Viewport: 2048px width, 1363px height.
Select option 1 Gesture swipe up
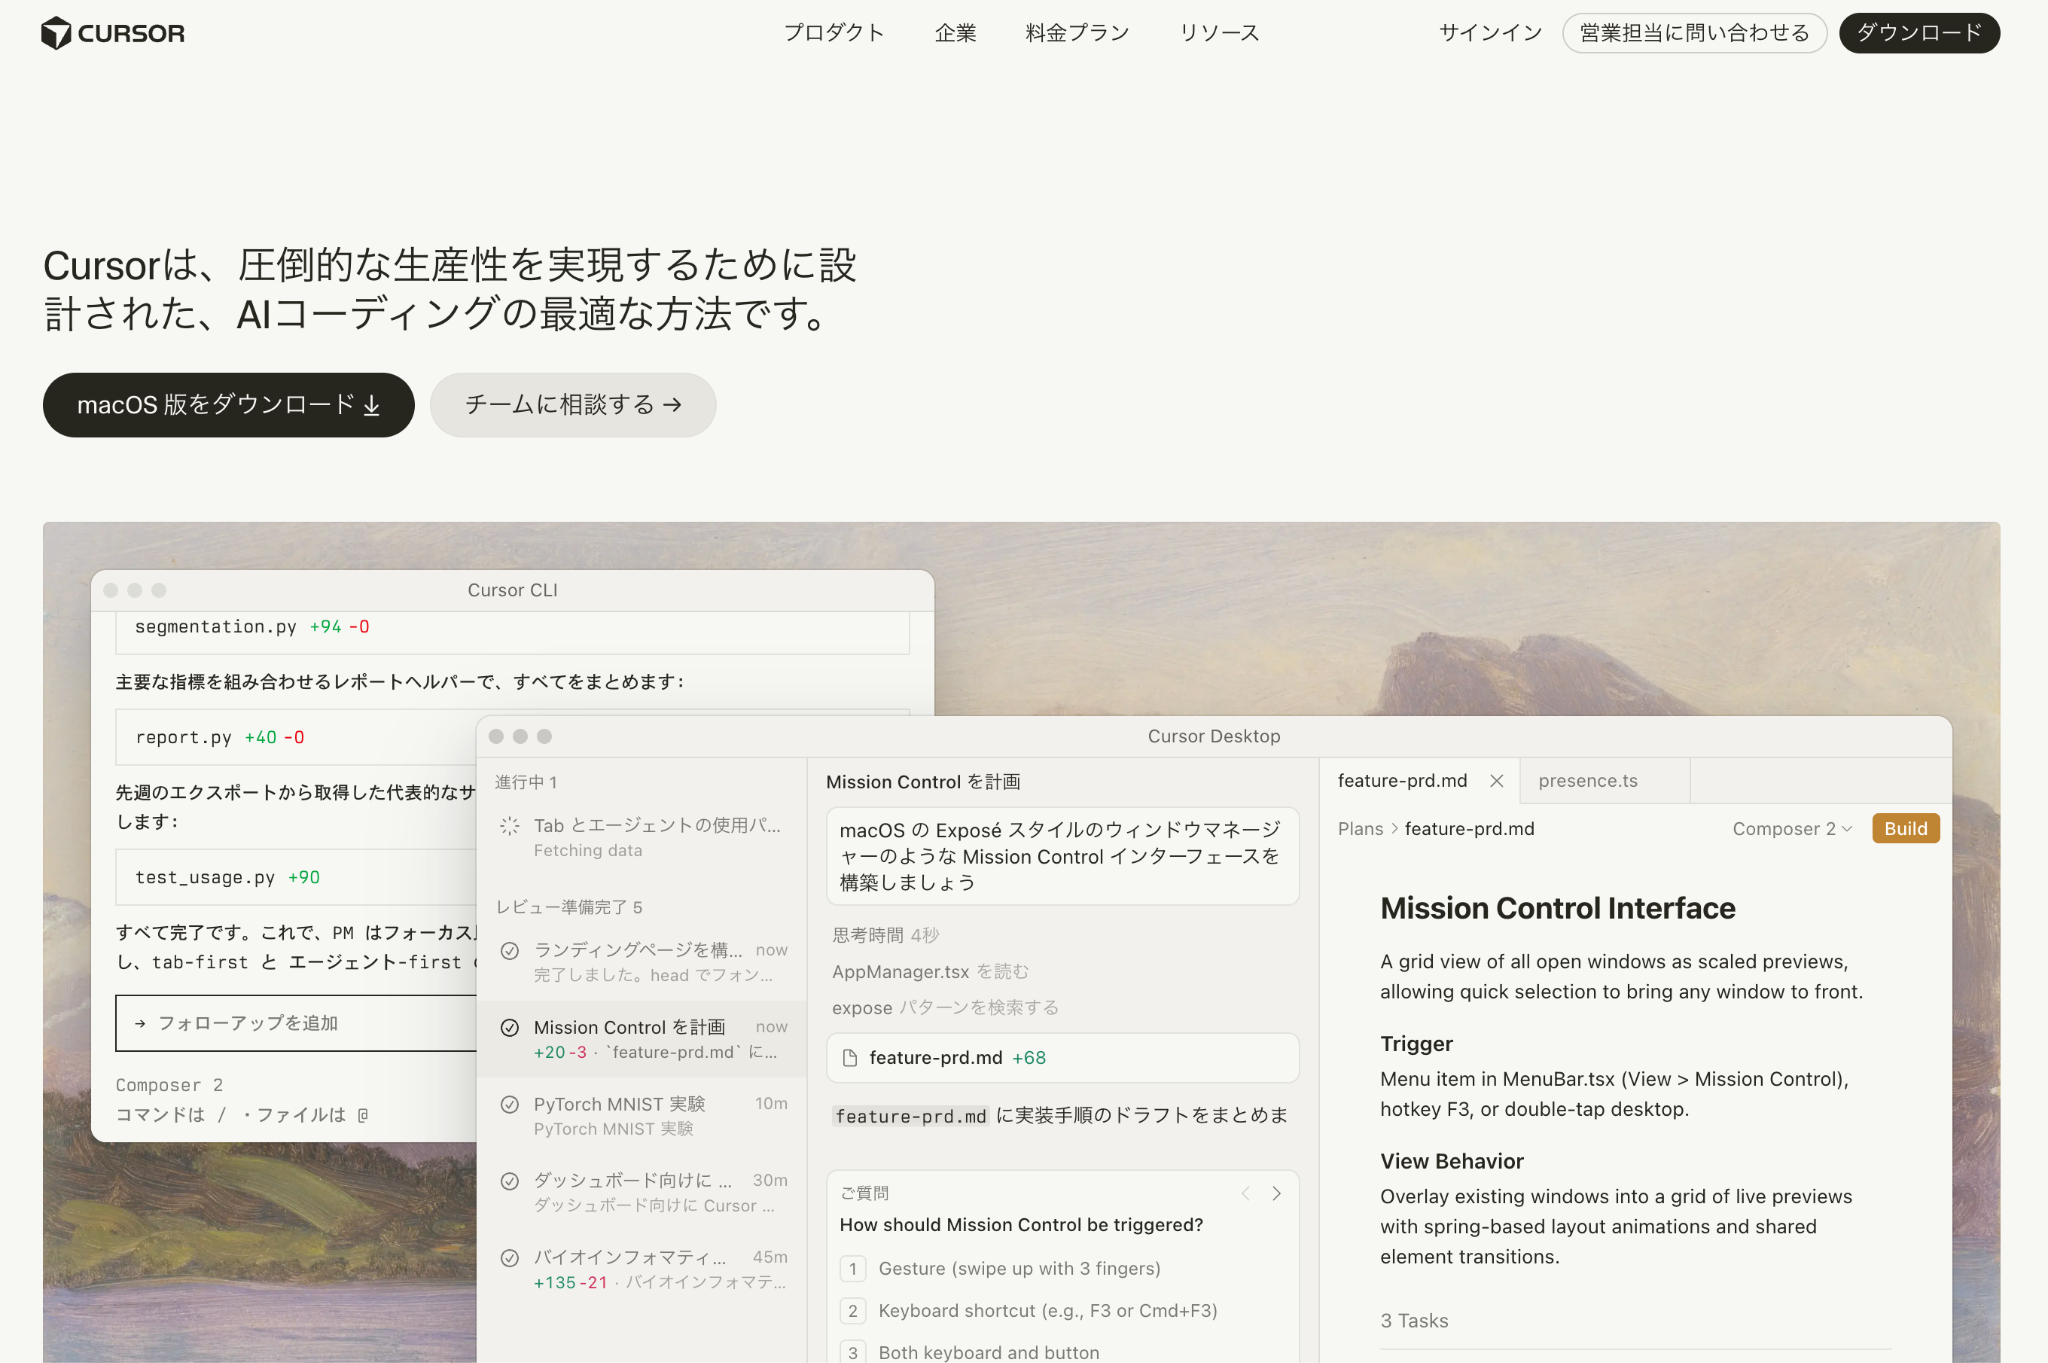pos(1018,1268)
